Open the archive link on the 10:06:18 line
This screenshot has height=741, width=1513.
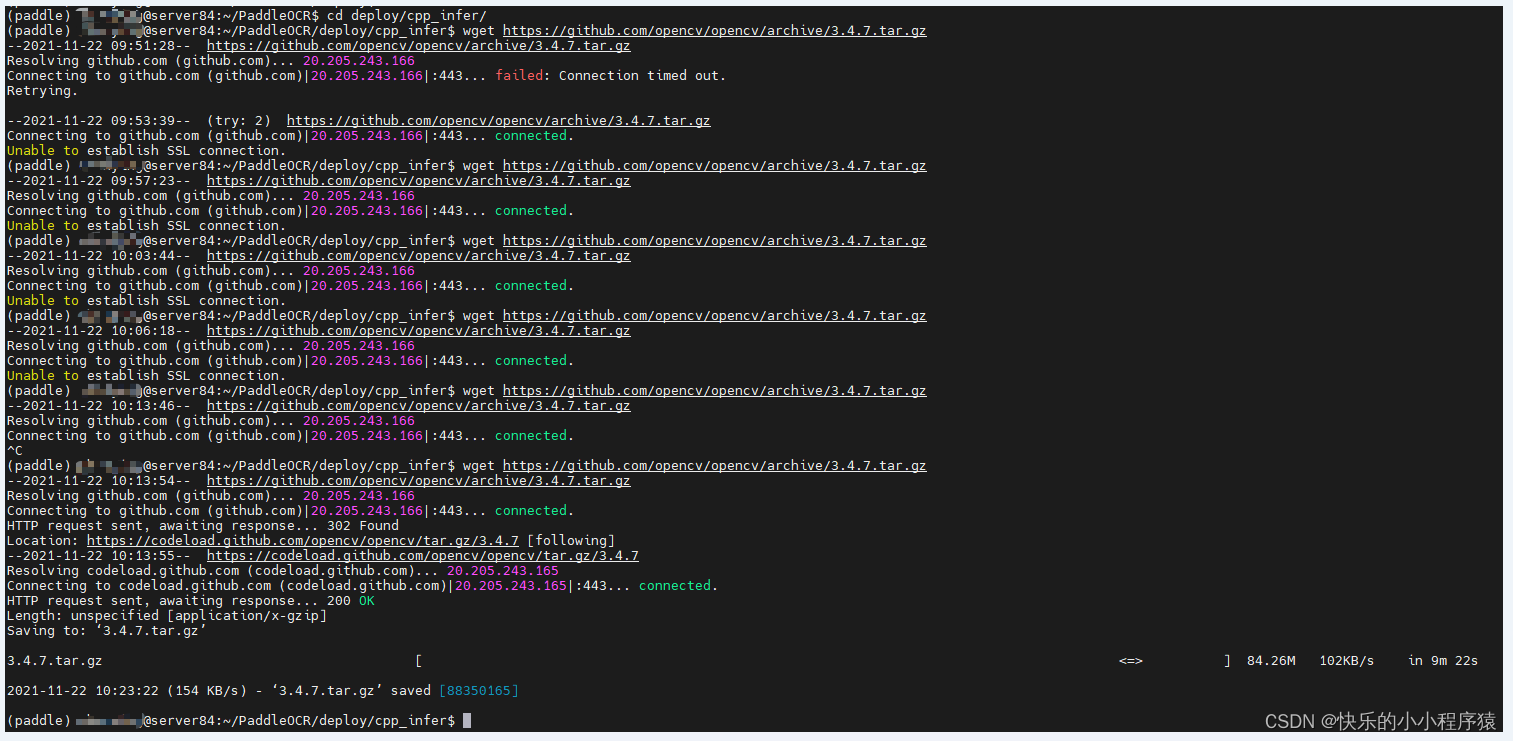[418, 331]
